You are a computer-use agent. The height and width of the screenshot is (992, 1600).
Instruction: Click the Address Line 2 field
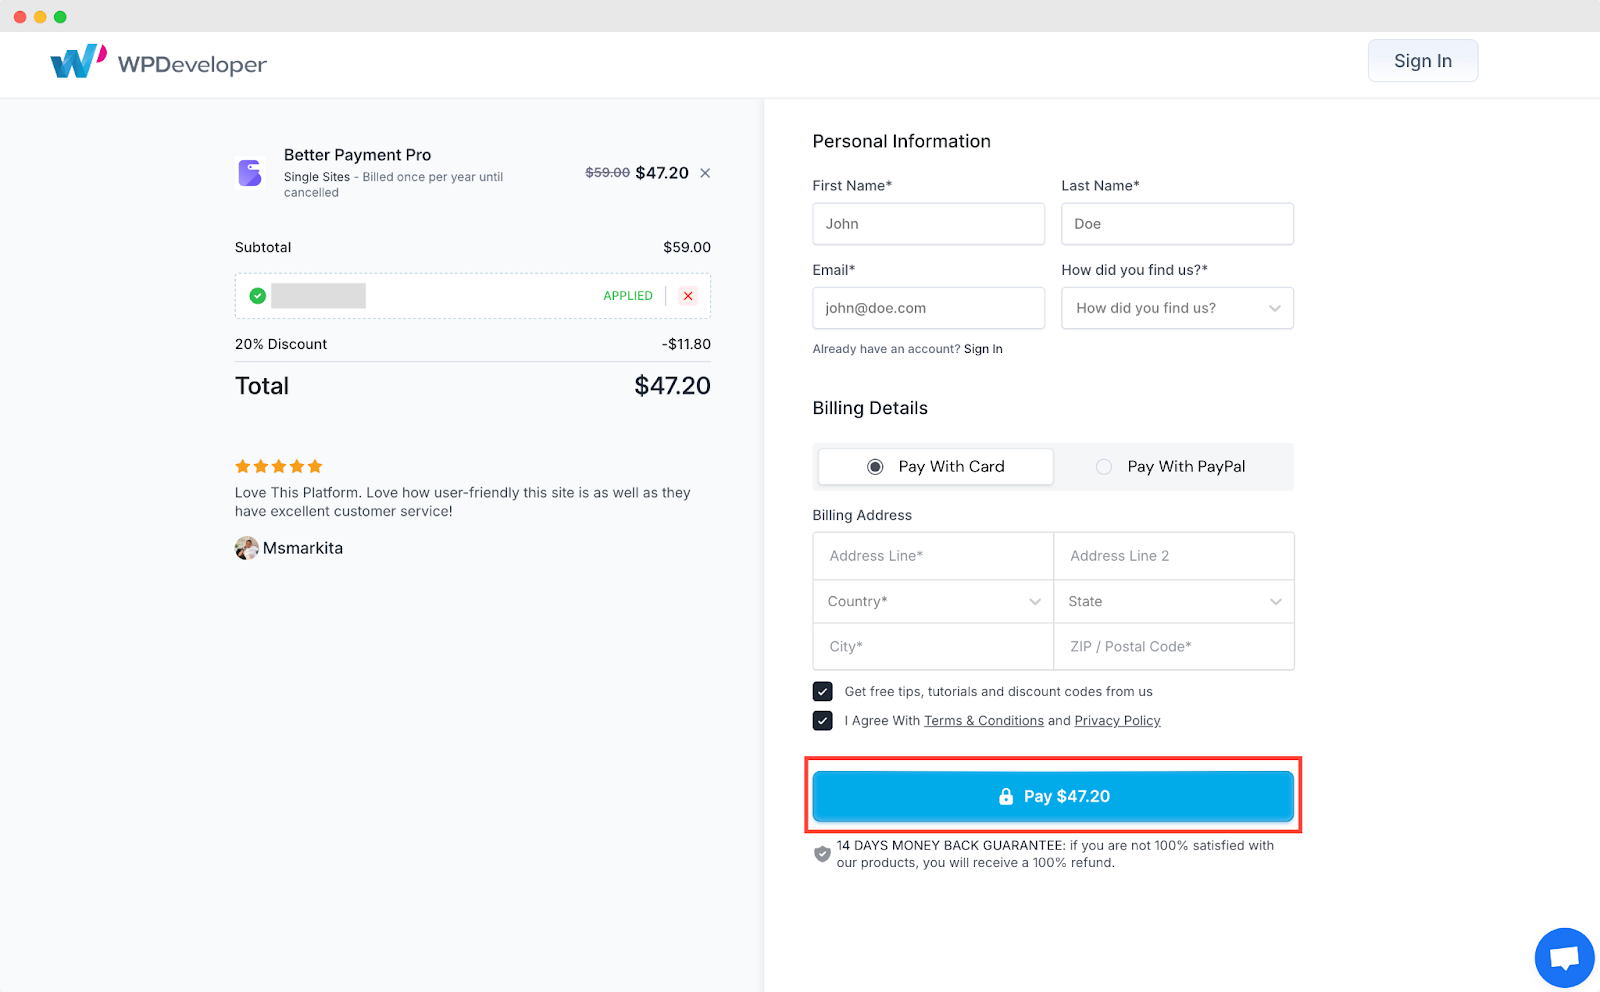pyautogui.click(x=1174, y=556)
